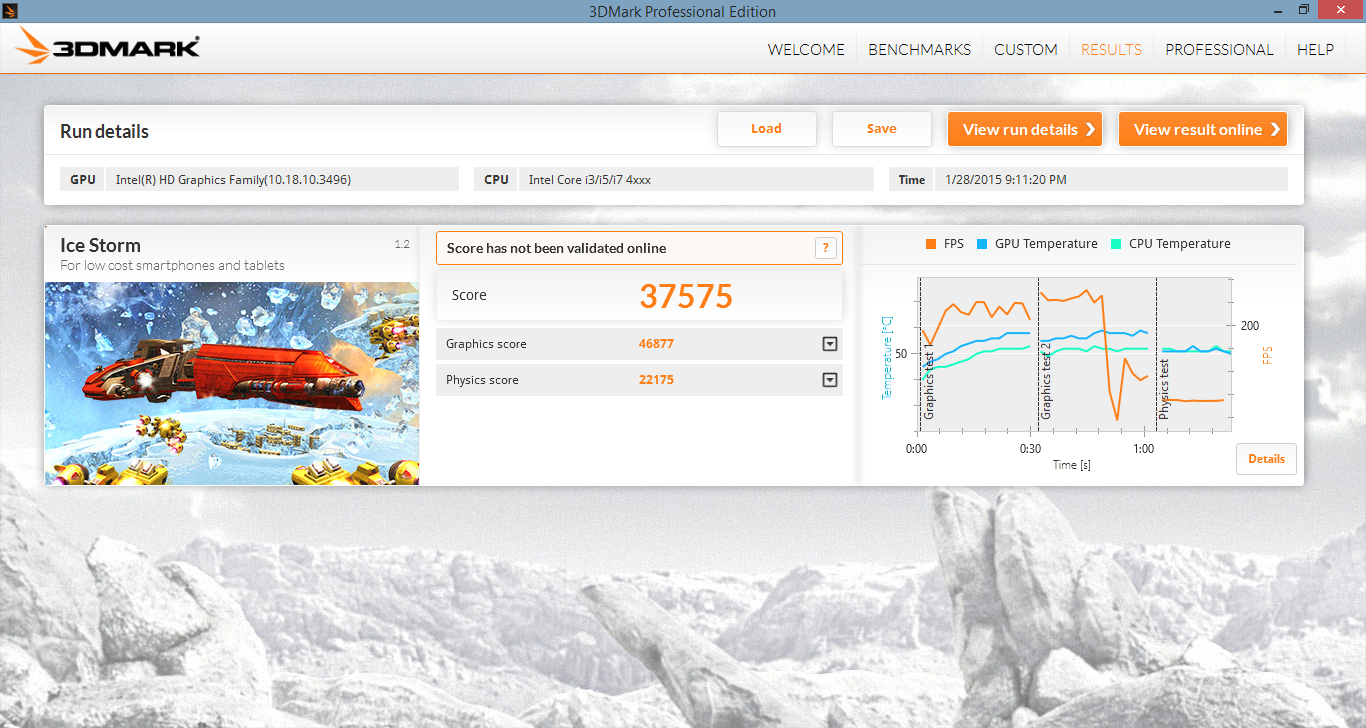Screen dimensions: 1366x728
Task: Click the Physics test chart marker
Action: click(1164, 389)
